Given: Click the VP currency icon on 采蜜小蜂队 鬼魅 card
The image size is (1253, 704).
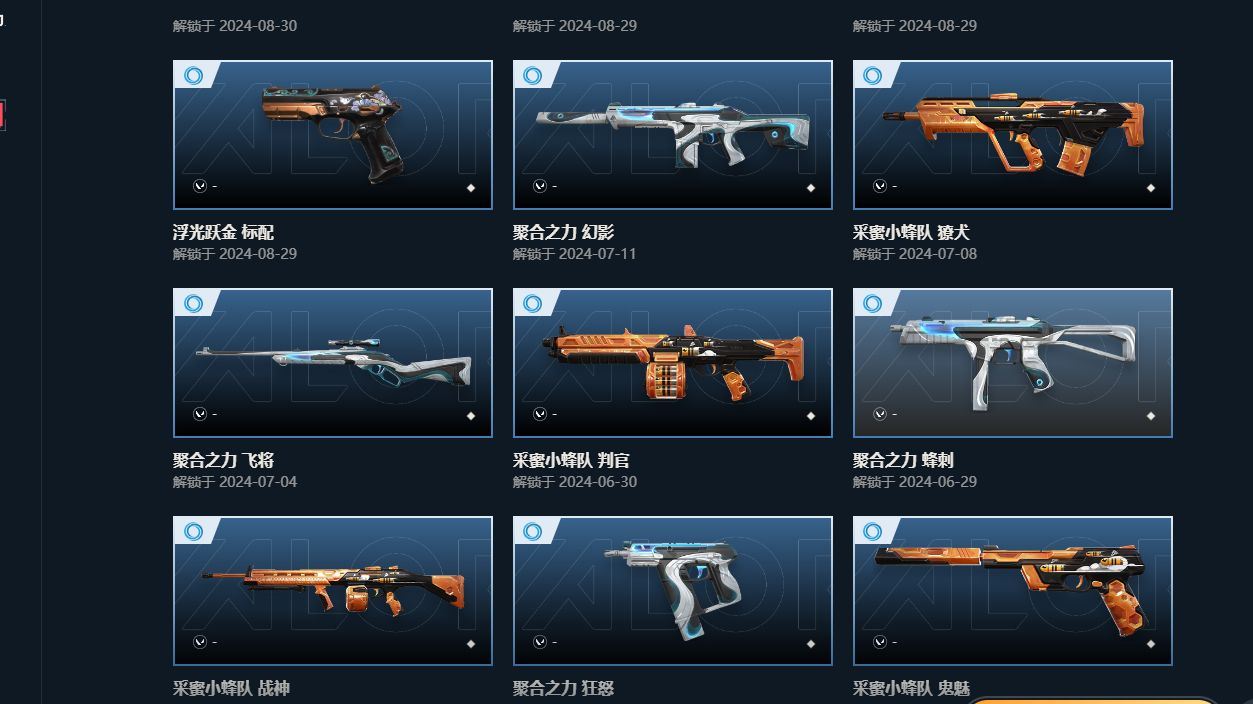Looking at the screenshot, I should [x=880, y=642].
